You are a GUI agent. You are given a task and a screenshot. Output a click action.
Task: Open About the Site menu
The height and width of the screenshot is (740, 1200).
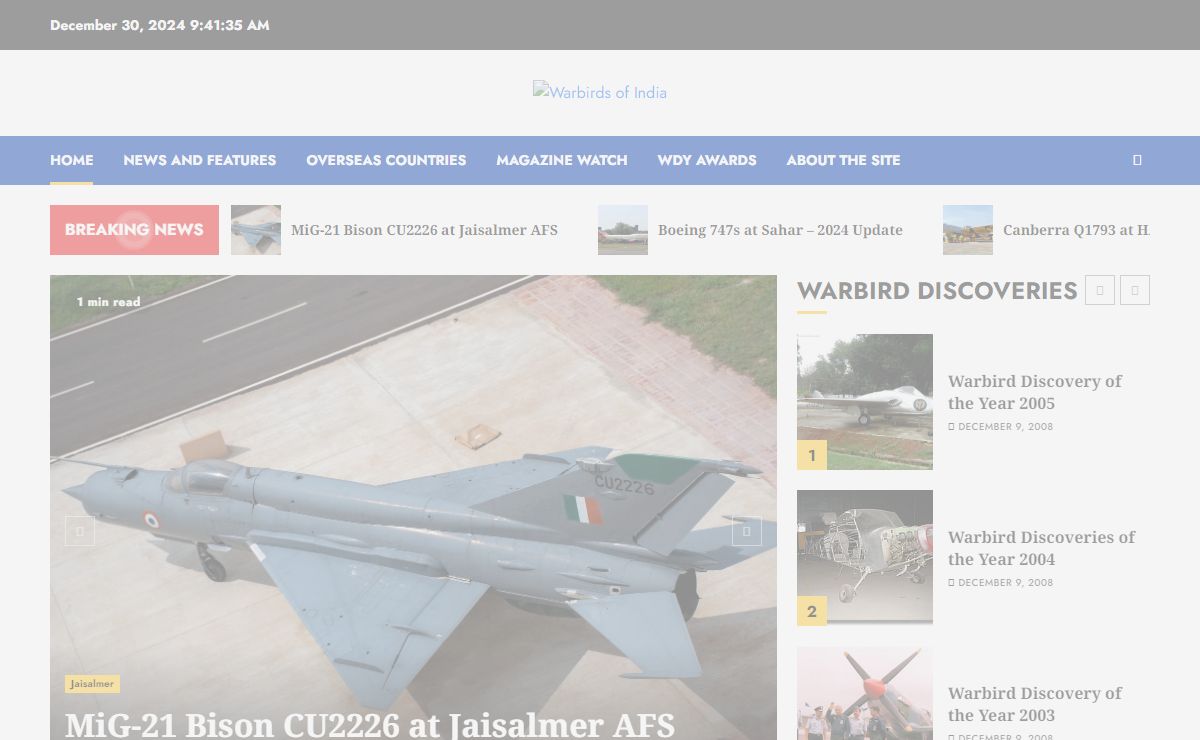(843, 160)
